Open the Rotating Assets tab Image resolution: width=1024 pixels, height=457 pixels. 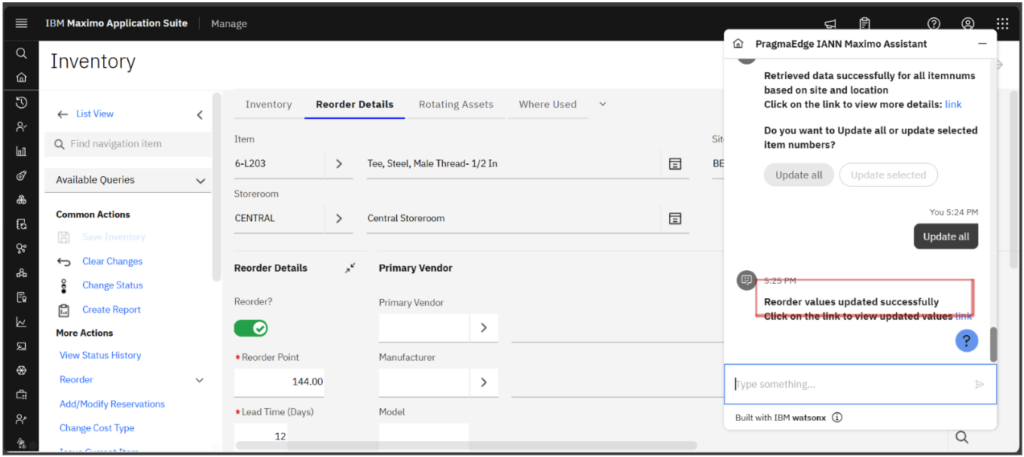click(x=456, y=104)
